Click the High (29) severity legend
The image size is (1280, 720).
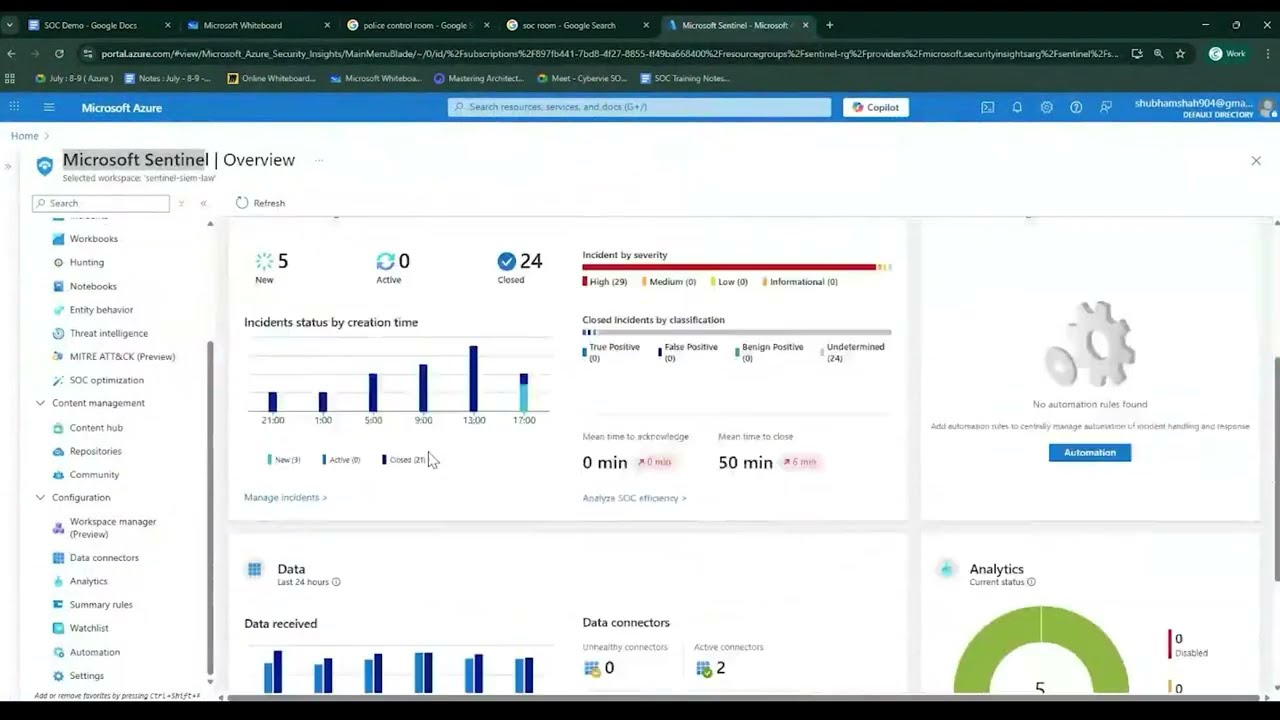click(606, 282)
